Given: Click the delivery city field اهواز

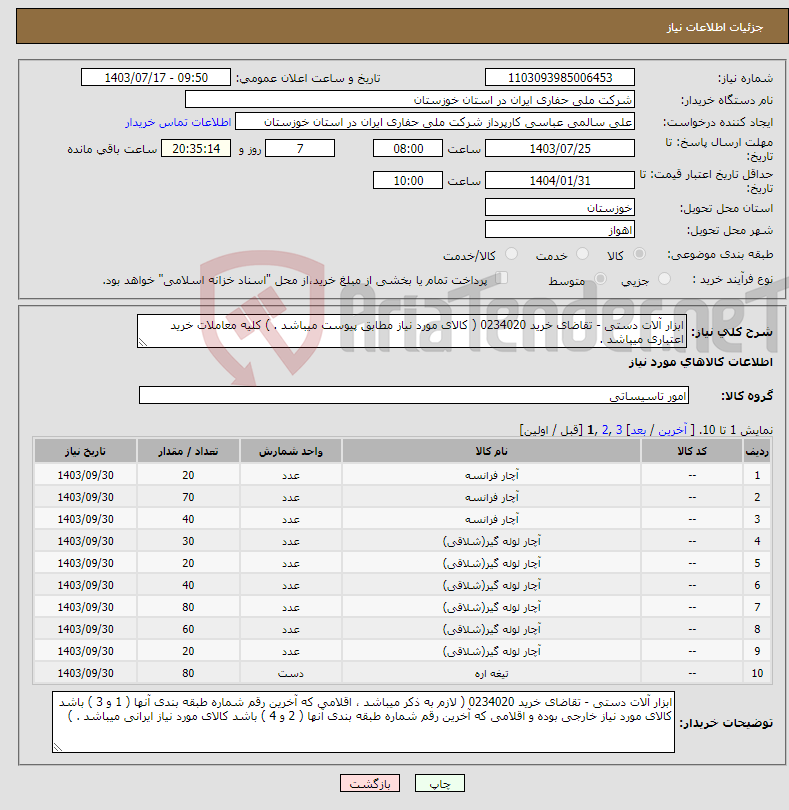Looking at the screenshot, I should pyautogui.click(x=560, y=229).
